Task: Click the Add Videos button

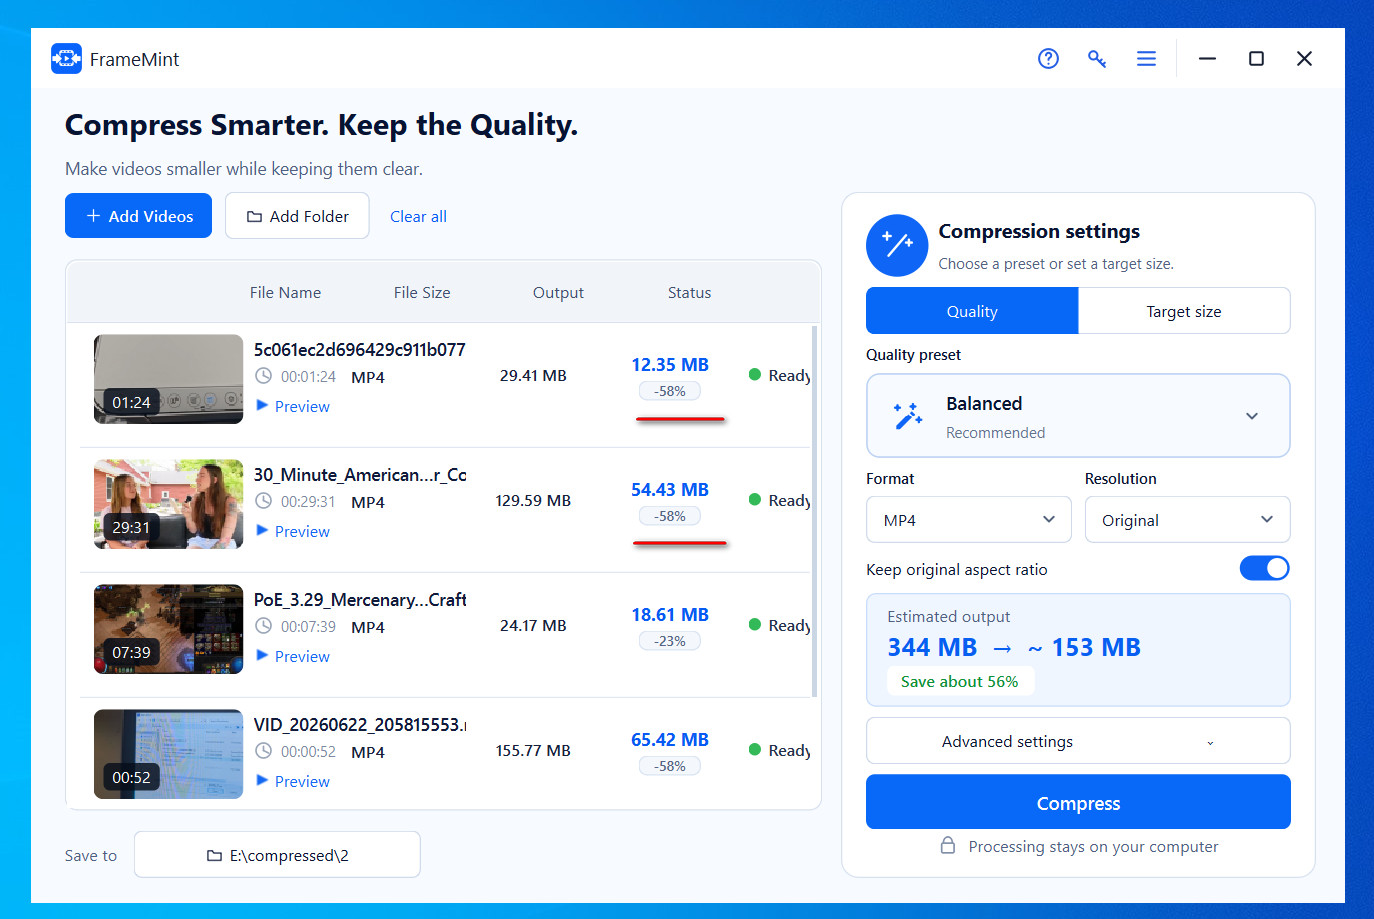Action: [x=138, y=216]
